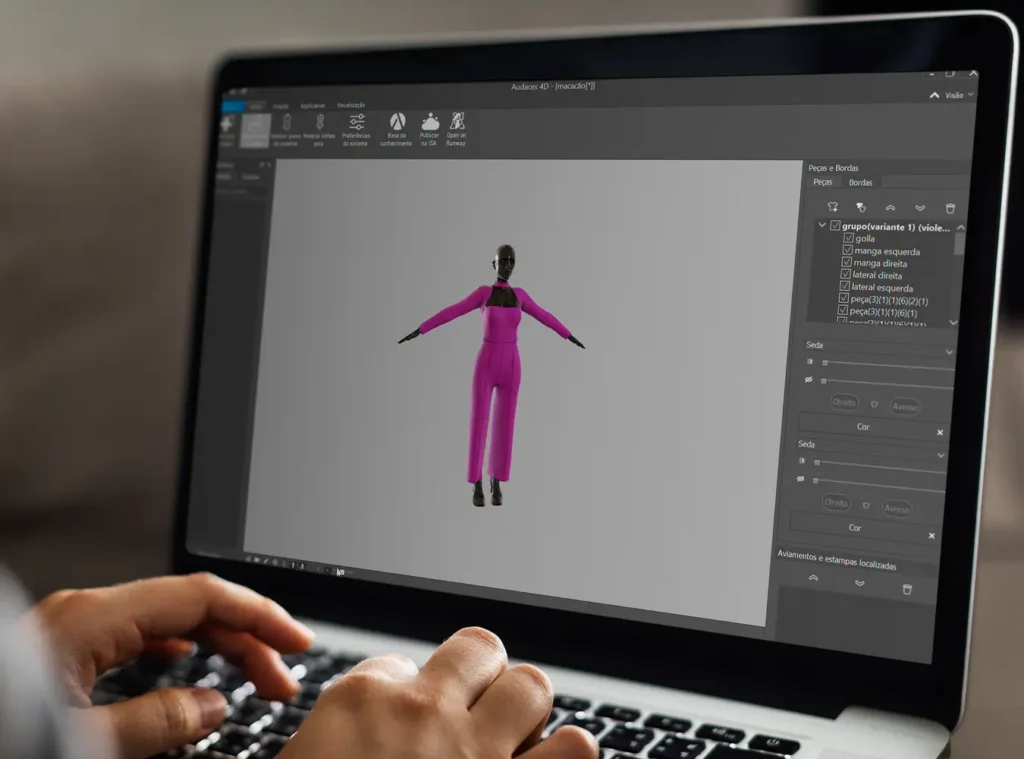
Task: Open the first Seda fabric dropdown
Action: (949, 352)
